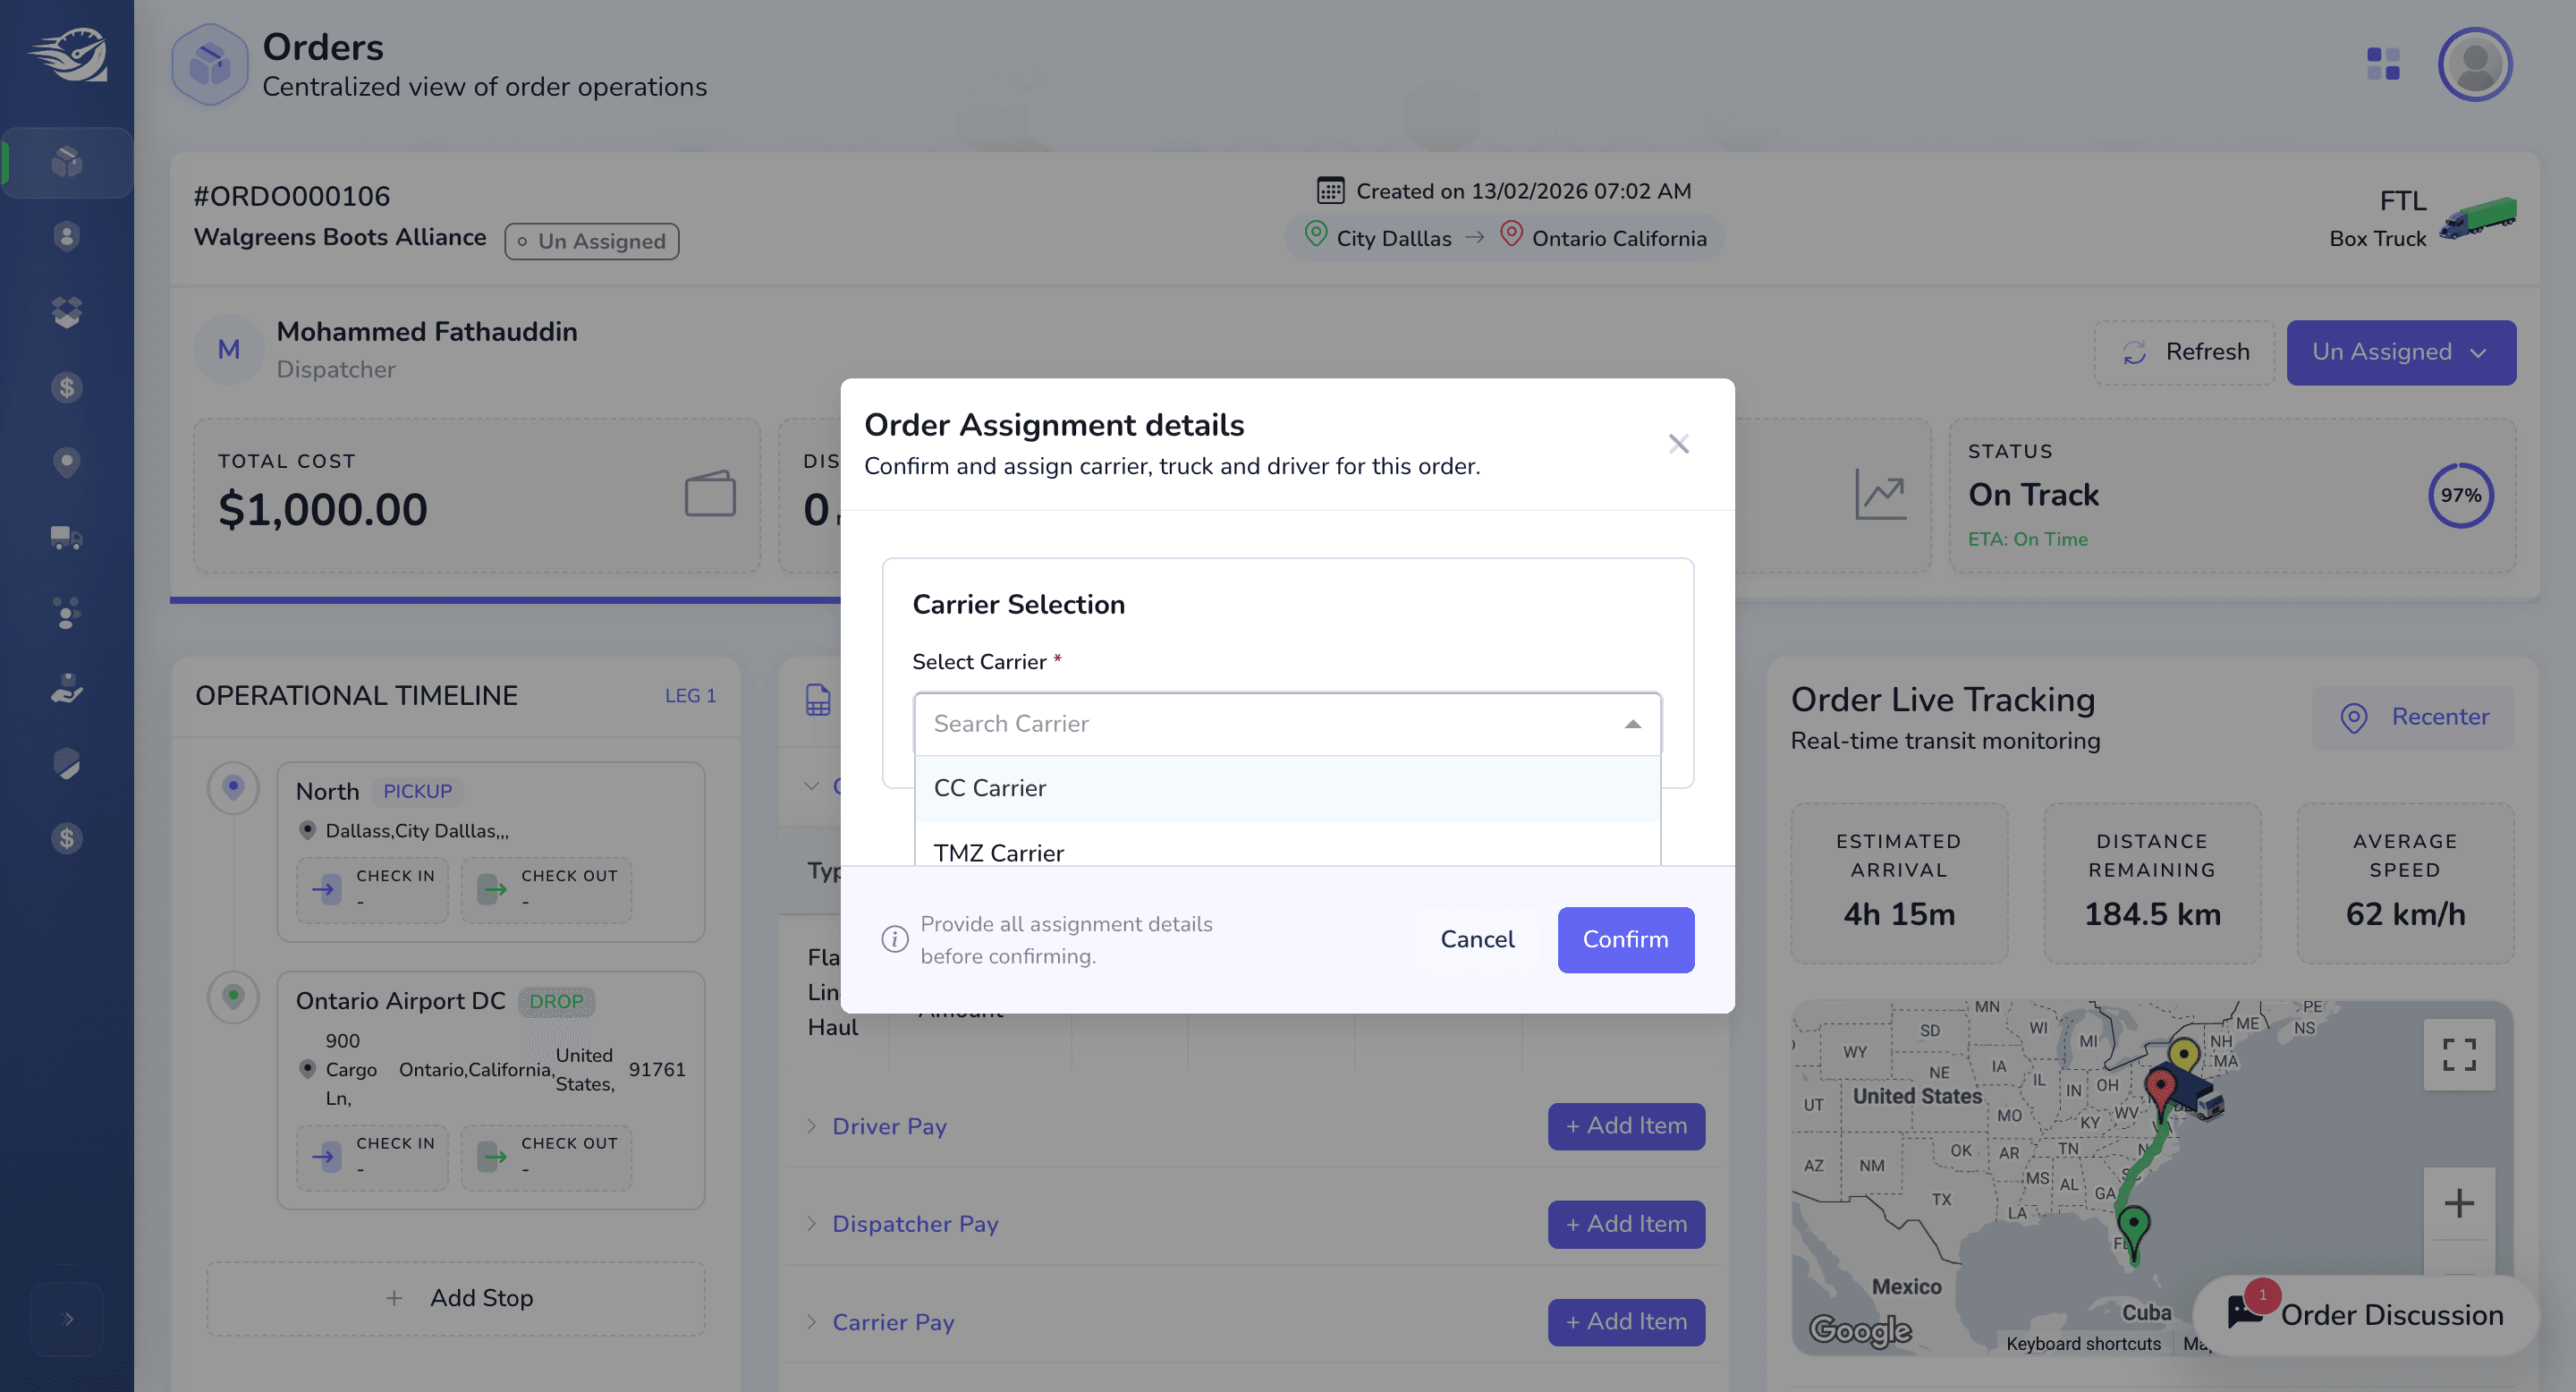
Task: Open the lower dollar icon in sidebar
Action: [66, 838]
